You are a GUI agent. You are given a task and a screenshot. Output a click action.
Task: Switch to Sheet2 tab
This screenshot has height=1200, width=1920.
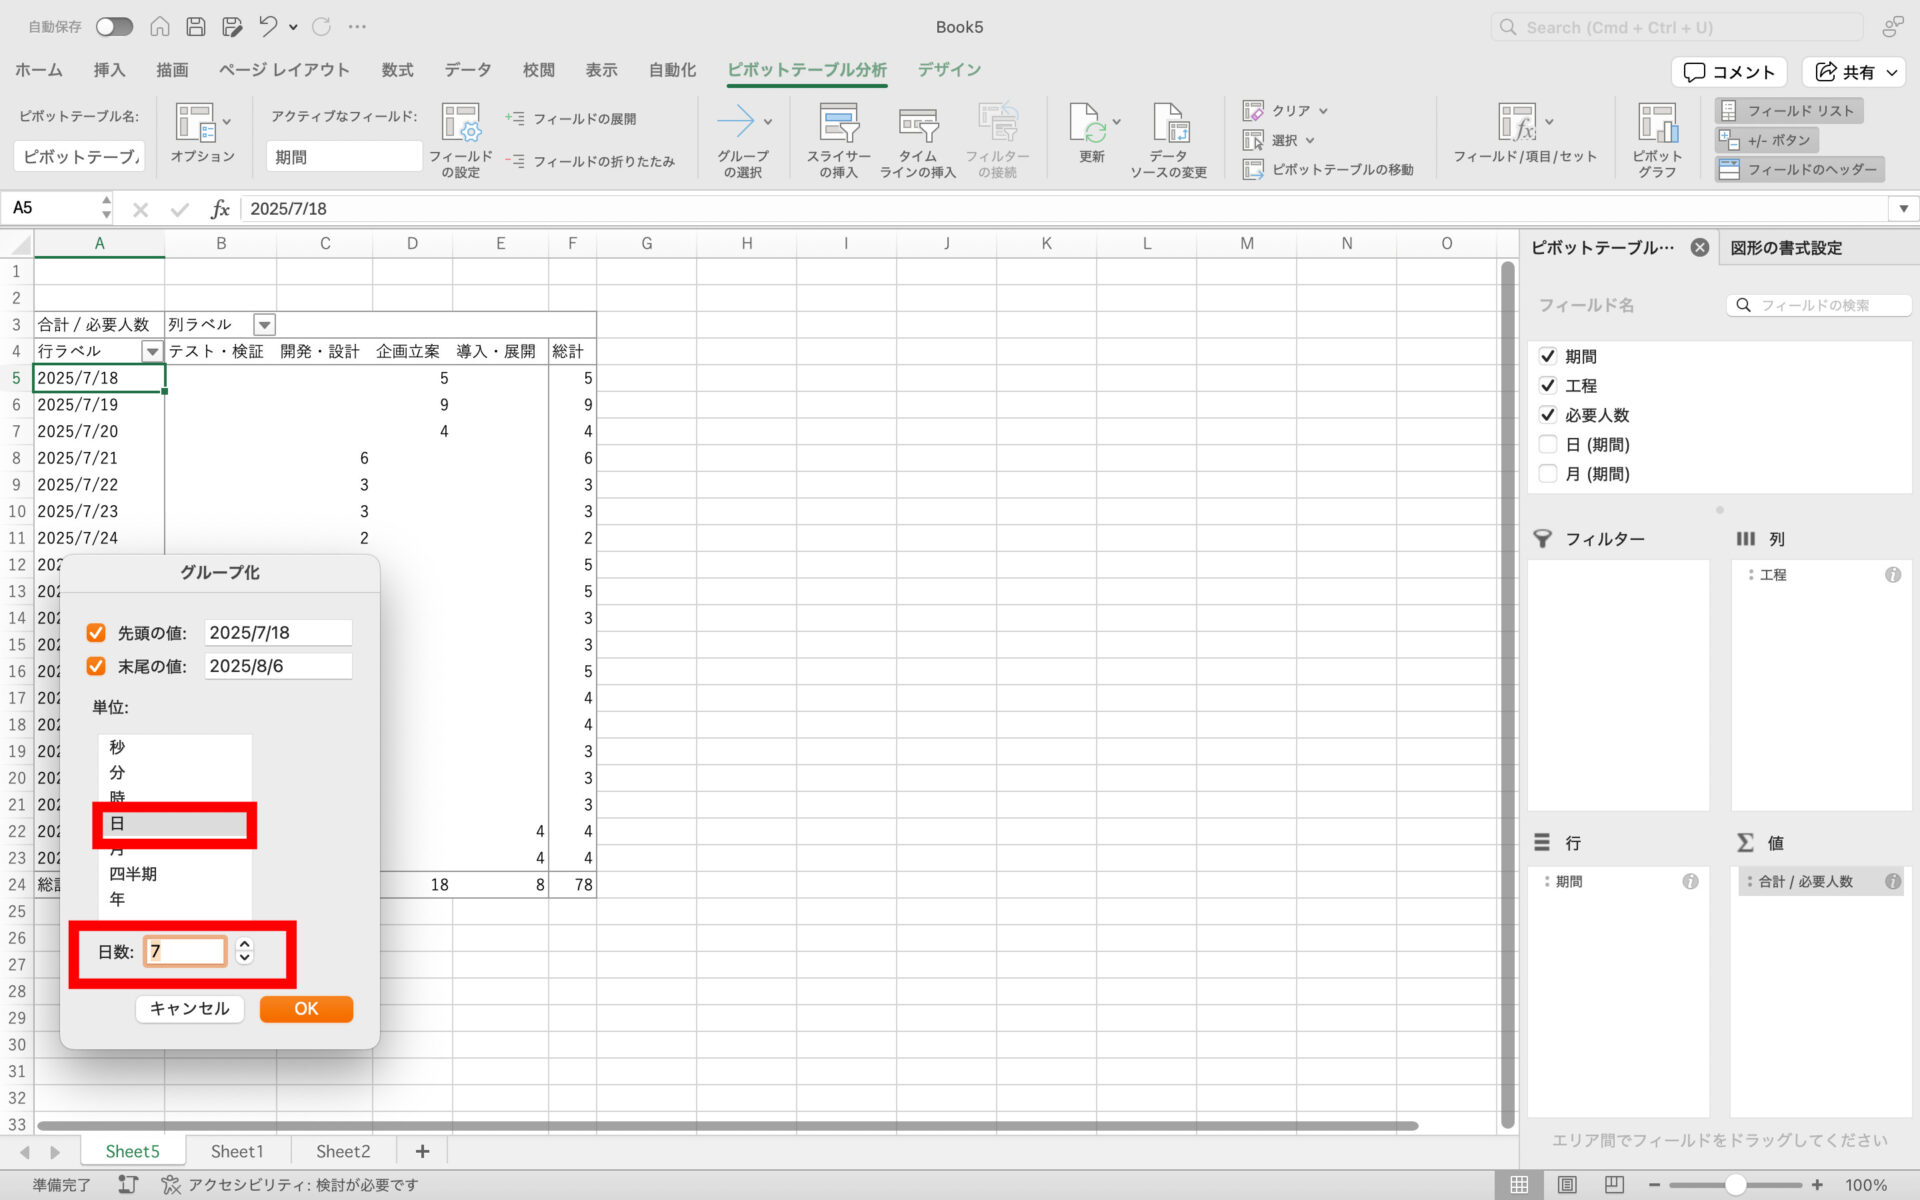(342, 1152)
